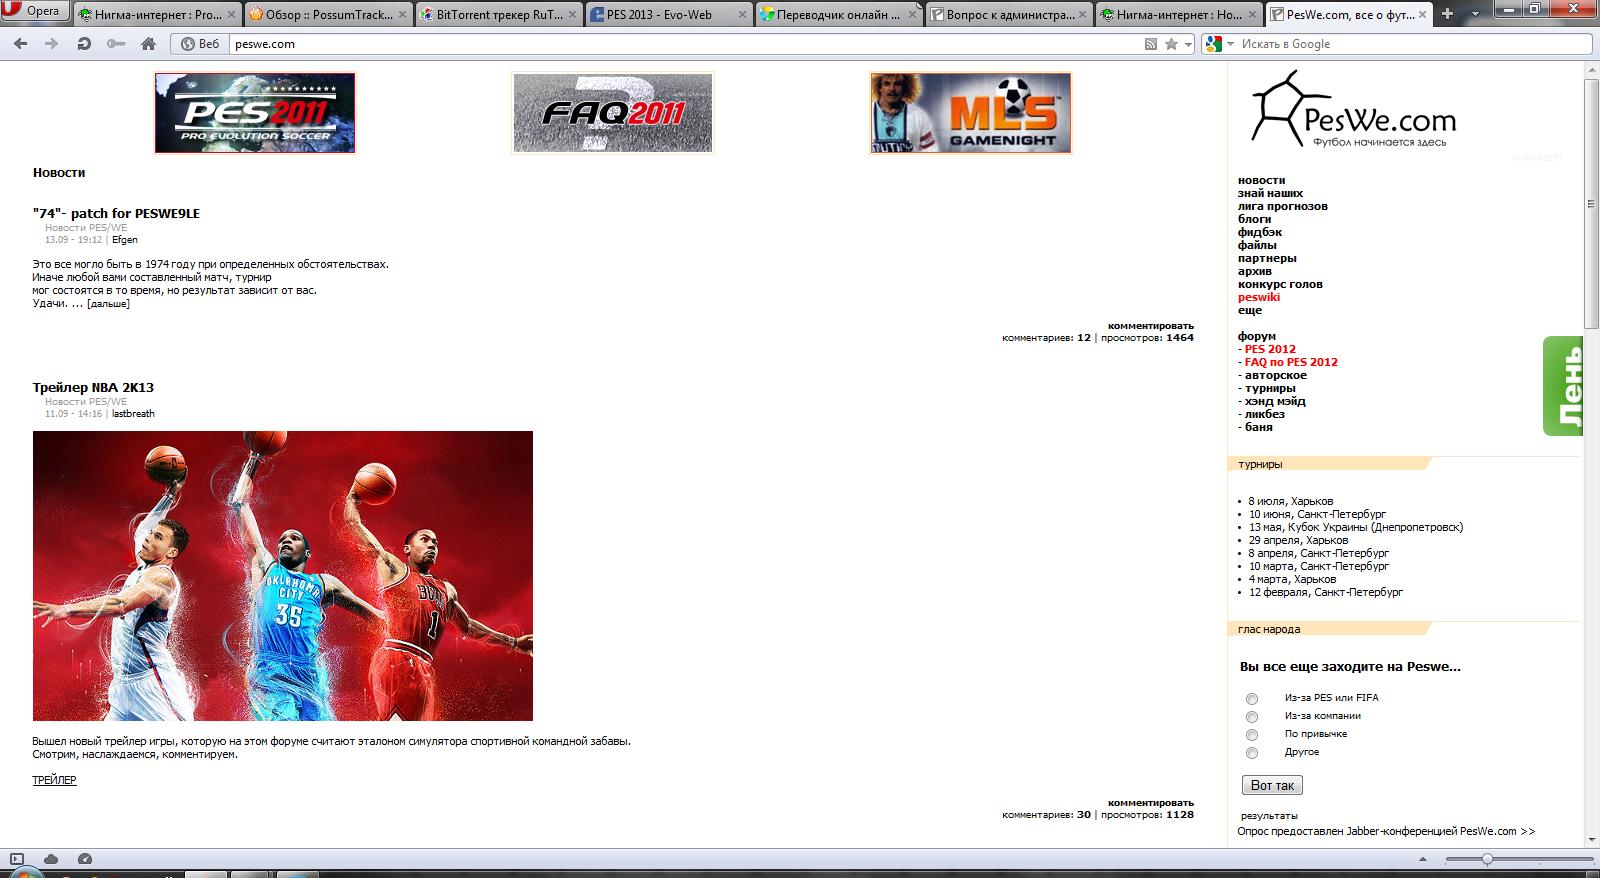Screen dimensions: 1600x878
Task: Select poll option Из-за PES или FIFA
Action: click(x=1252, y=699)
